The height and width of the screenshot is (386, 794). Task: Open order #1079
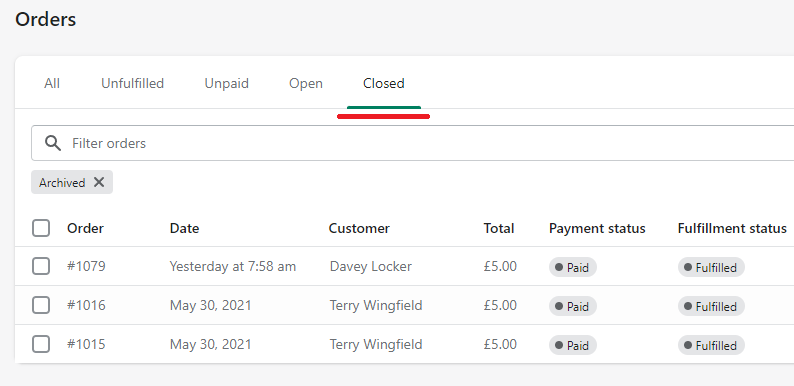coord(86,266)
